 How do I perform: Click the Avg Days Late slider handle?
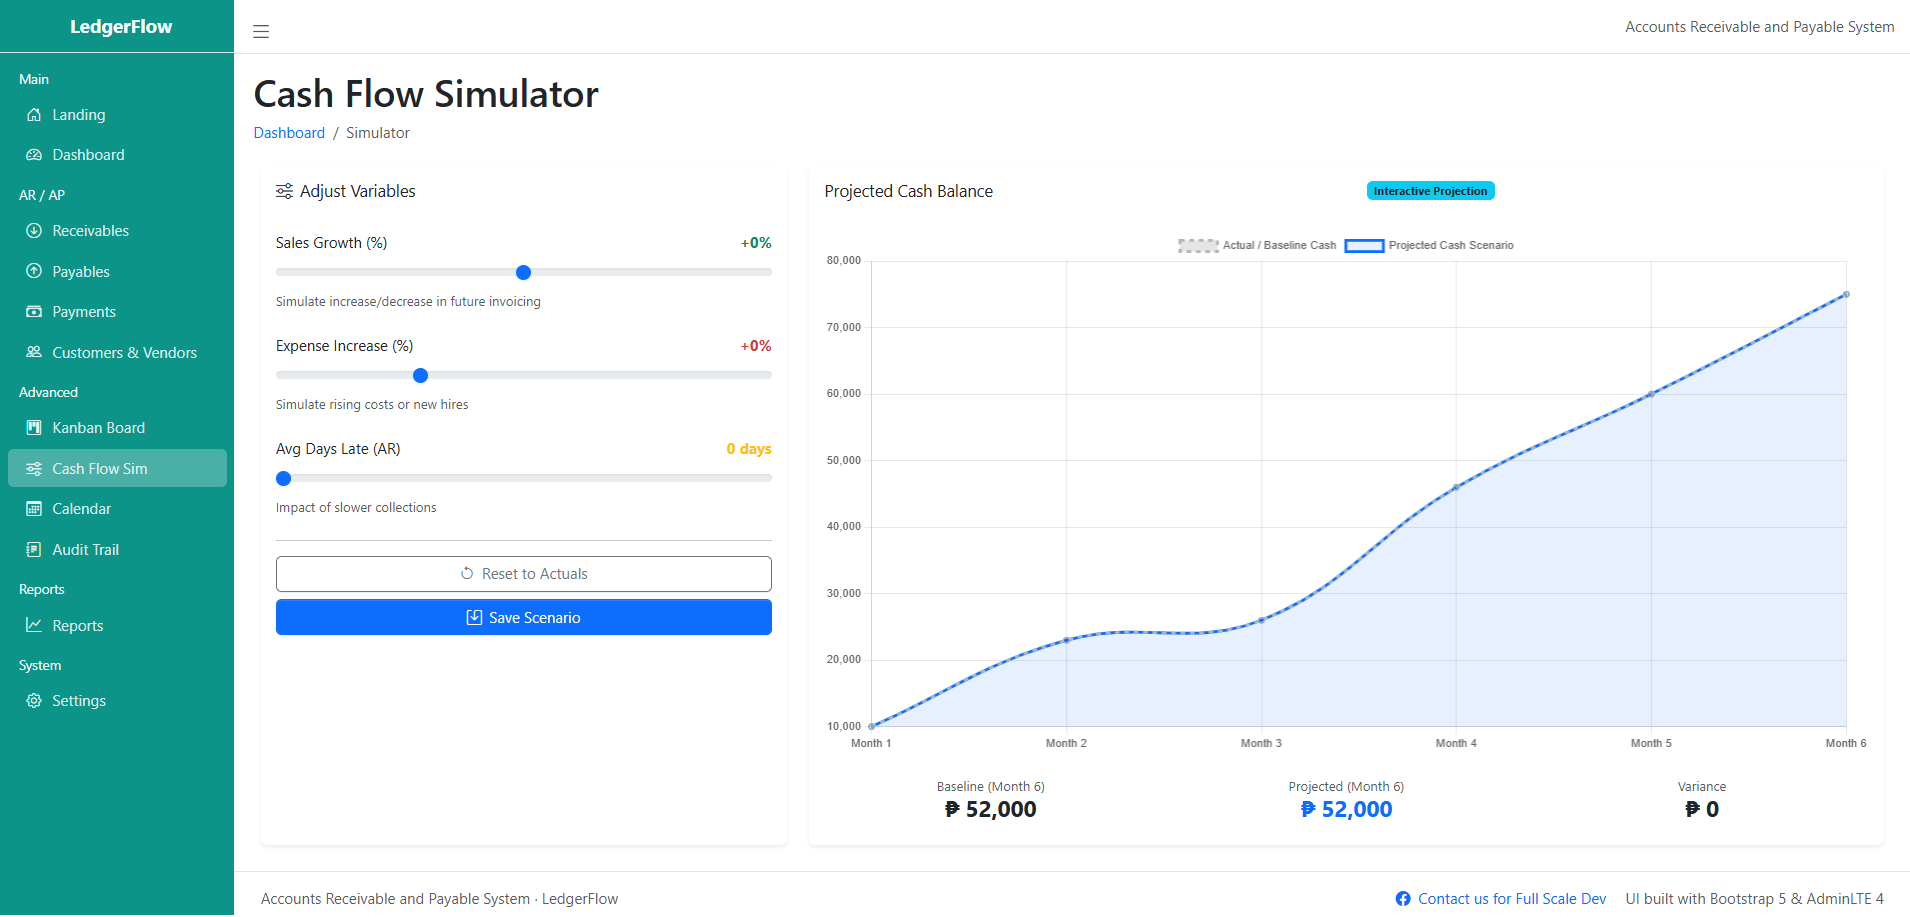coord(283,478)
